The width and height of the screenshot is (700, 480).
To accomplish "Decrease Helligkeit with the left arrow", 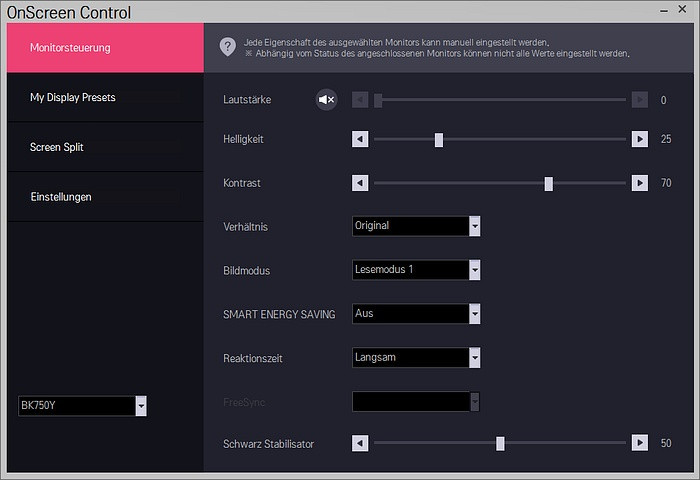I will pos(360,139).
